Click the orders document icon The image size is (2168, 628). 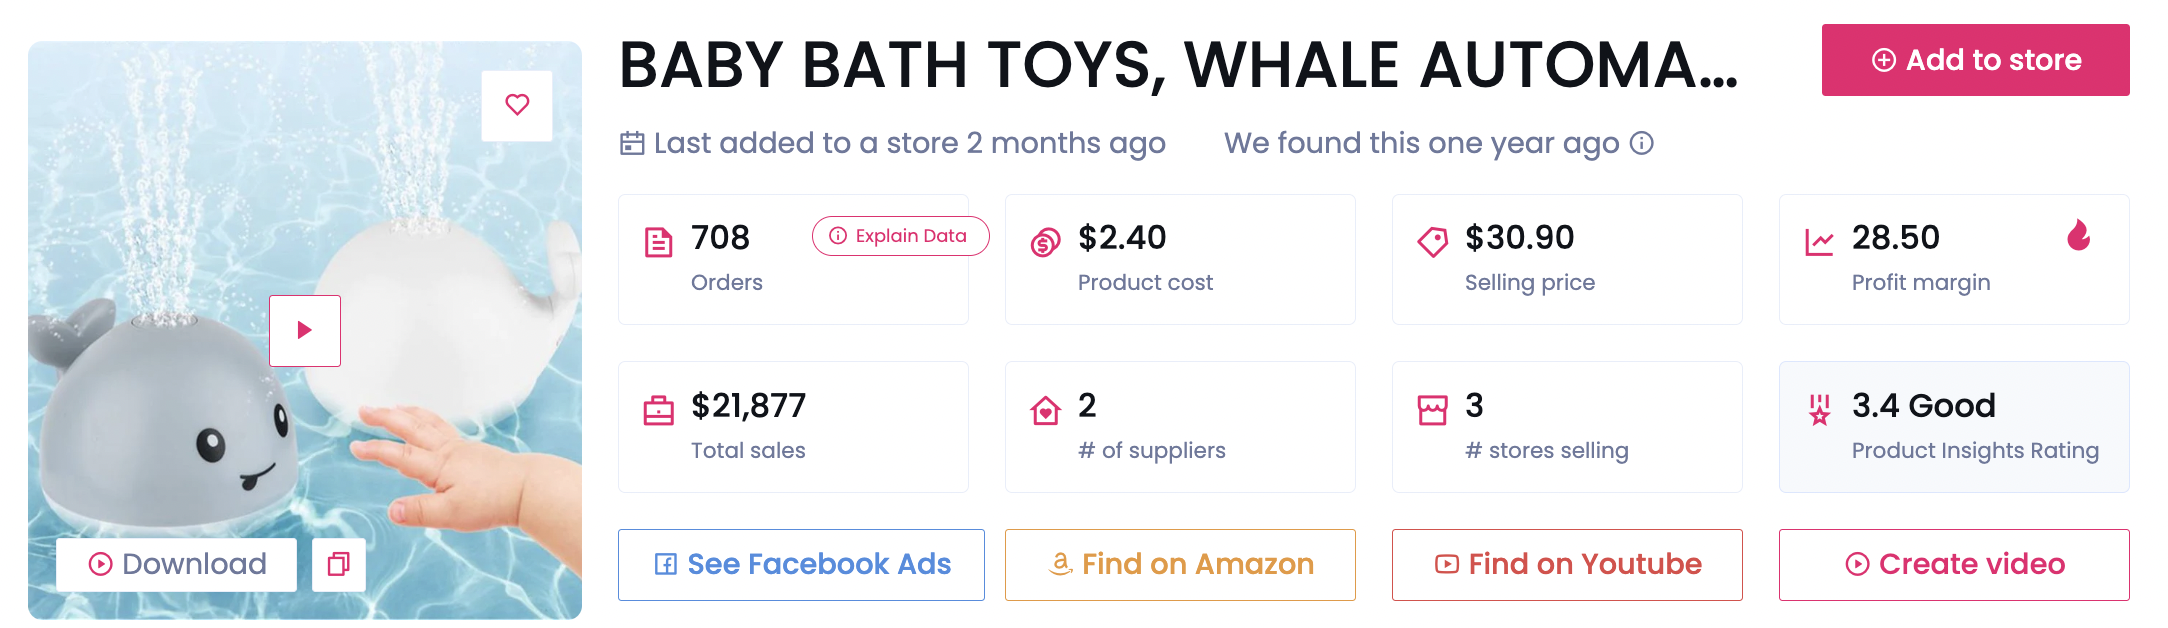[x=658, y=242]
